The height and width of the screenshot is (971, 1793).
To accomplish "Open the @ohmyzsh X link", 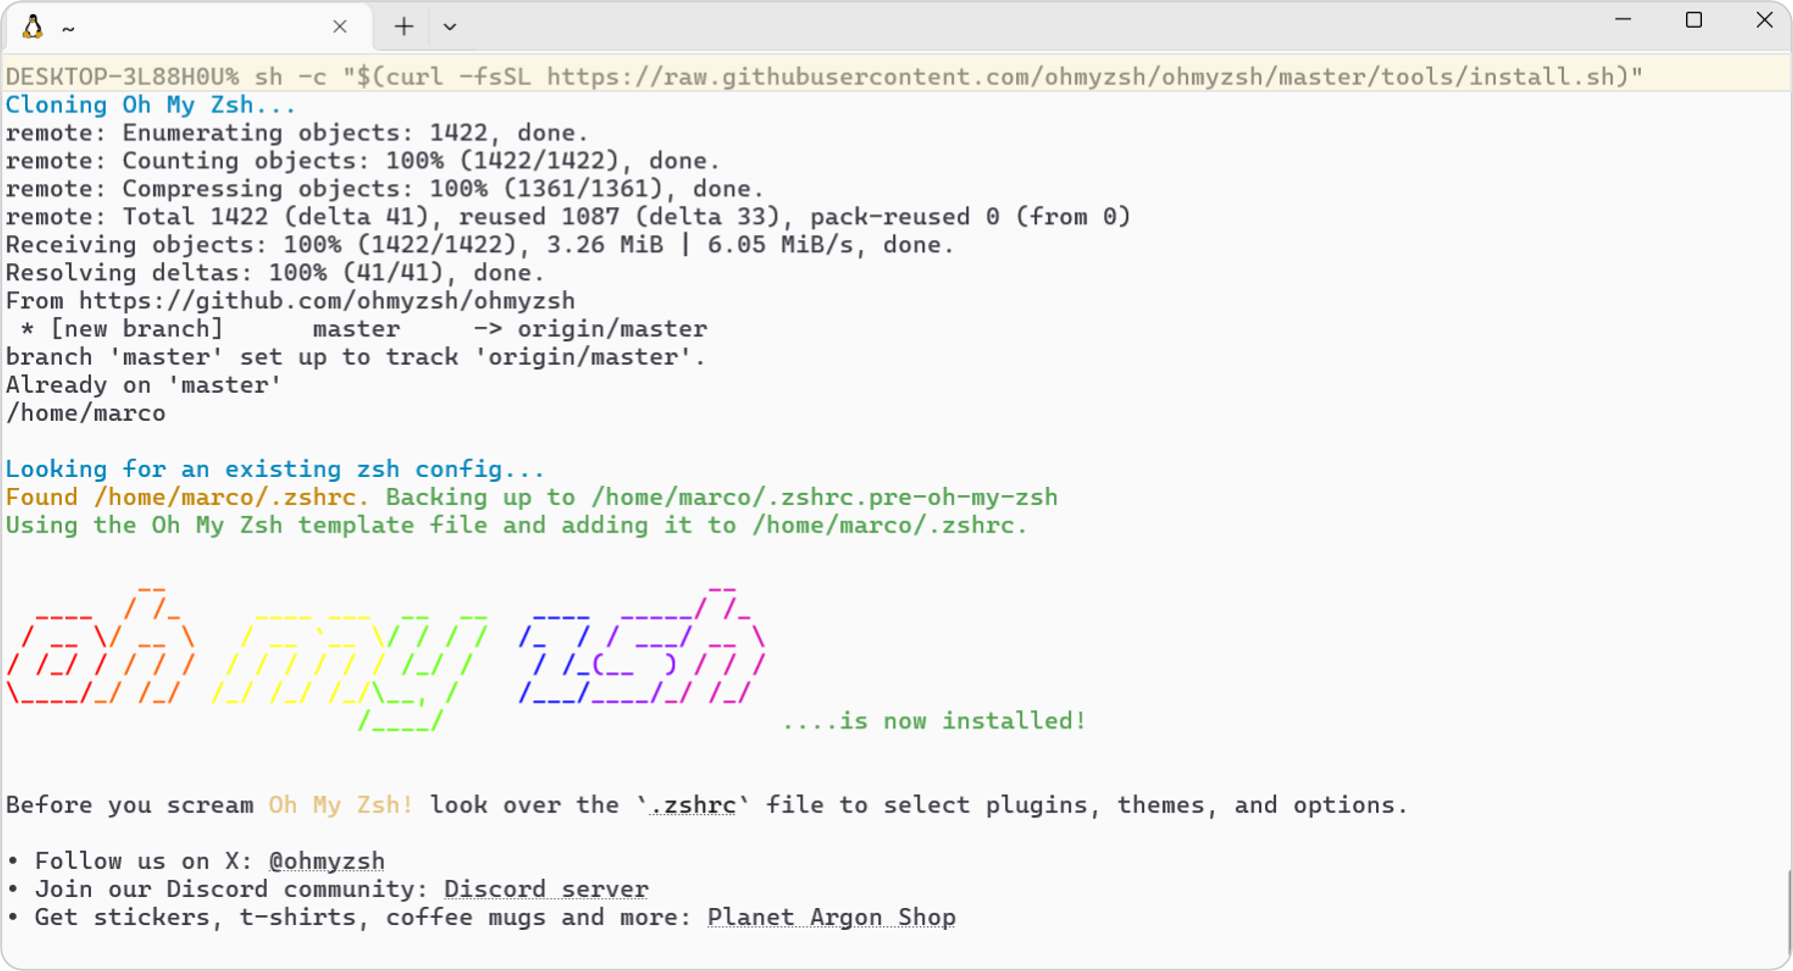I will pos(326,861).
